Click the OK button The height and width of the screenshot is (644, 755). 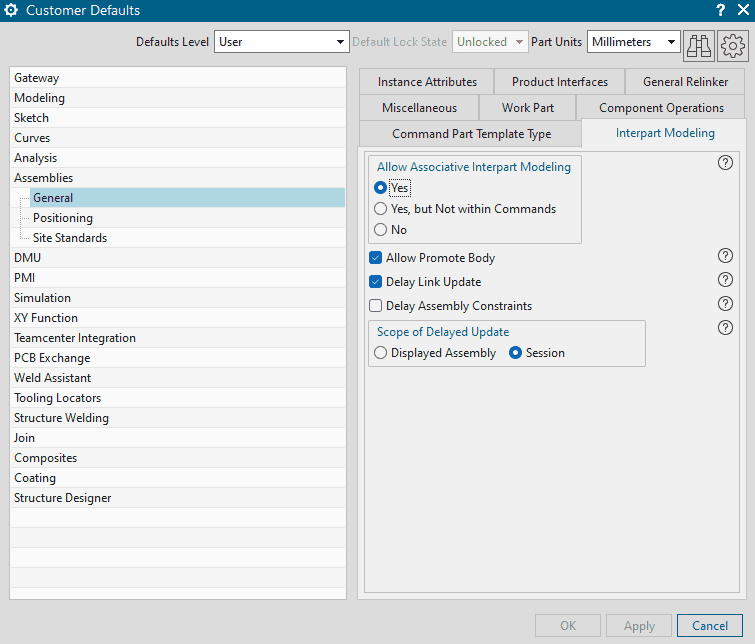click(568, 626)
